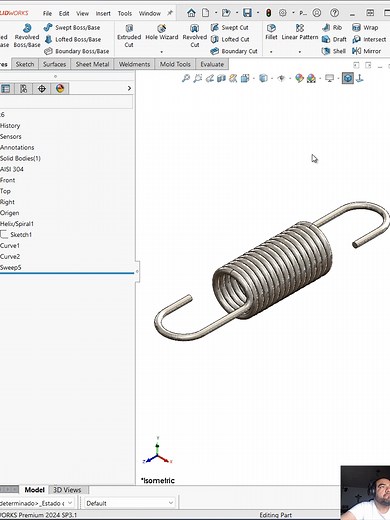Switch to the Weldments tab
This screenshot has width=390, height=520.
point(134,64)
